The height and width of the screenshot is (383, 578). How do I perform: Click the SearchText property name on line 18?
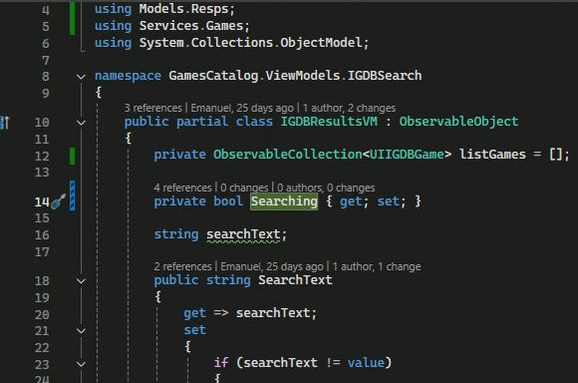coord(295,280)
